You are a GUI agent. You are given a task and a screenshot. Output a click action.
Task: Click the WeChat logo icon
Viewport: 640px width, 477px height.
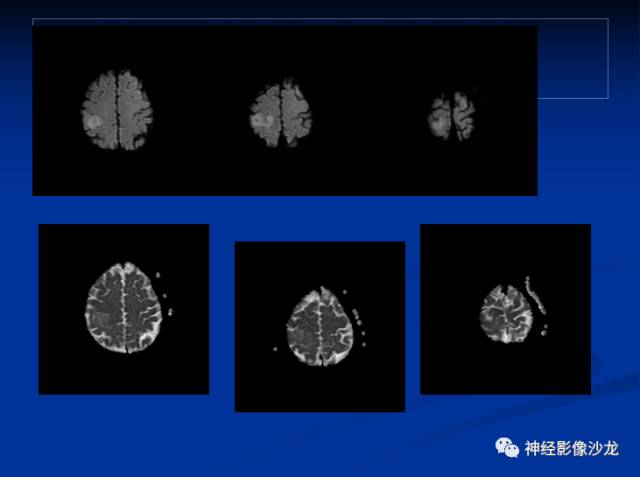[x=507, y=448]
